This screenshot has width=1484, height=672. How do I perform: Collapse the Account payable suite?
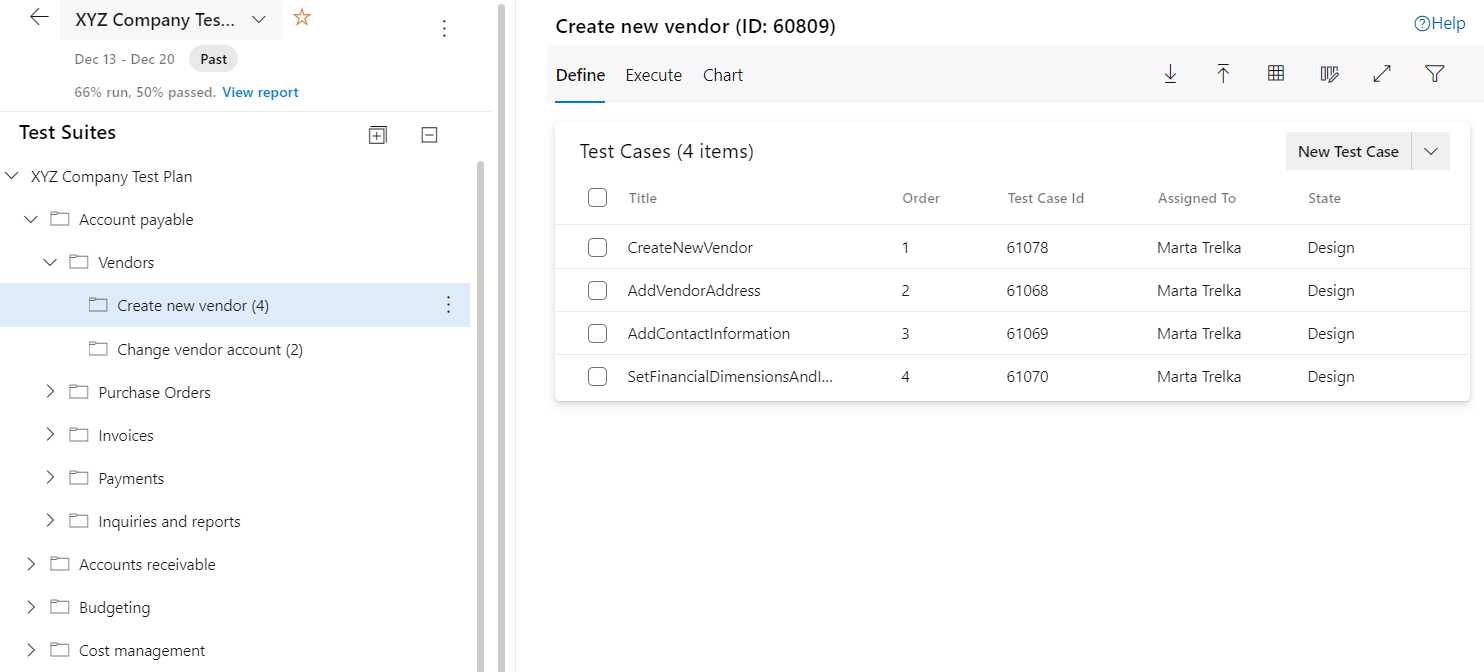coord(31,219)
